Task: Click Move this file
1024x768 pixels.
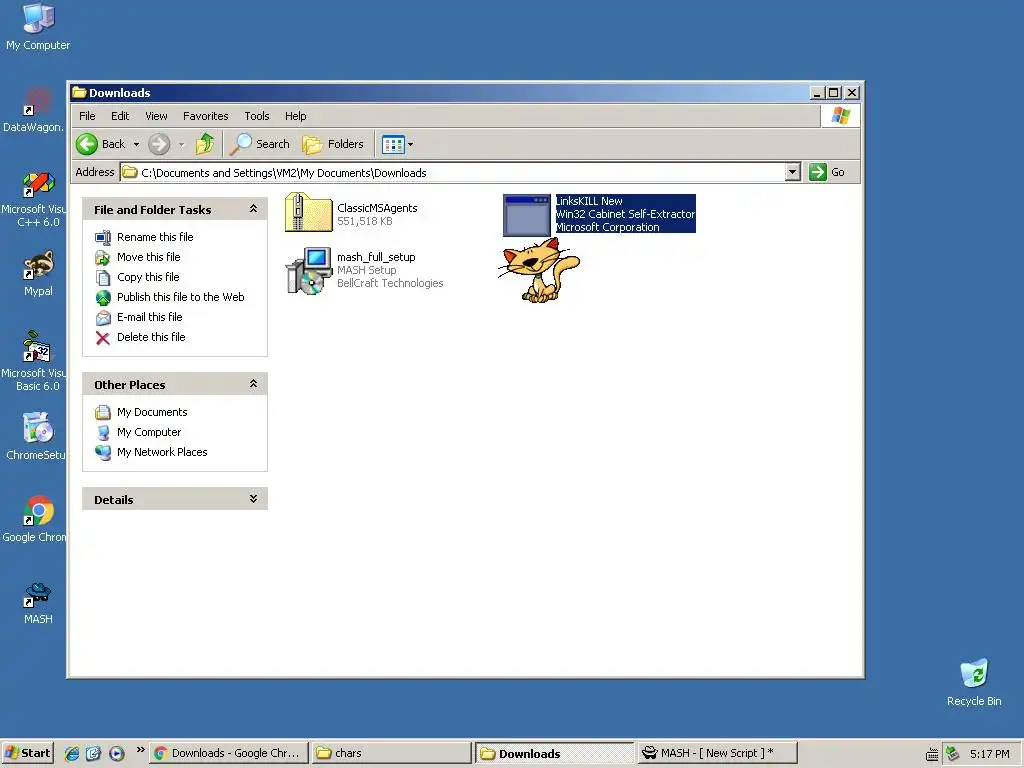Action: click(148, 257)
